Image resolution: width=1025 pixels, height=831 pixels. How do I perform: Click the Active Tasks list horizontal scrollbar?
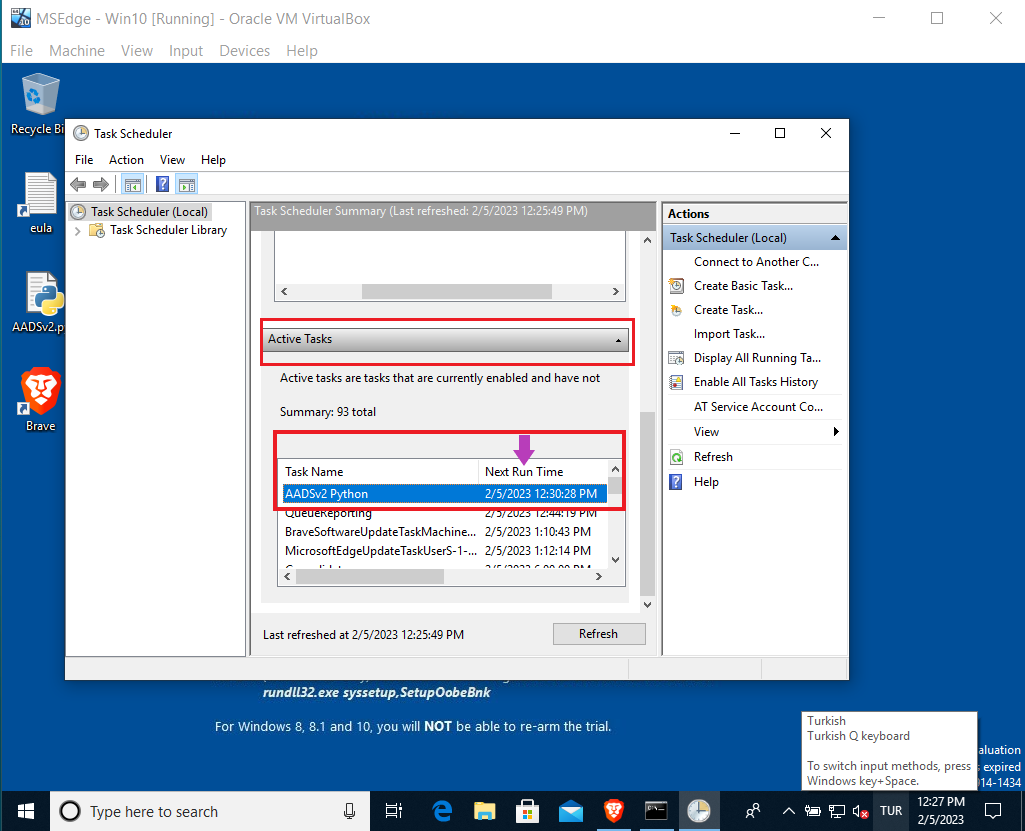tap(400, 577)
